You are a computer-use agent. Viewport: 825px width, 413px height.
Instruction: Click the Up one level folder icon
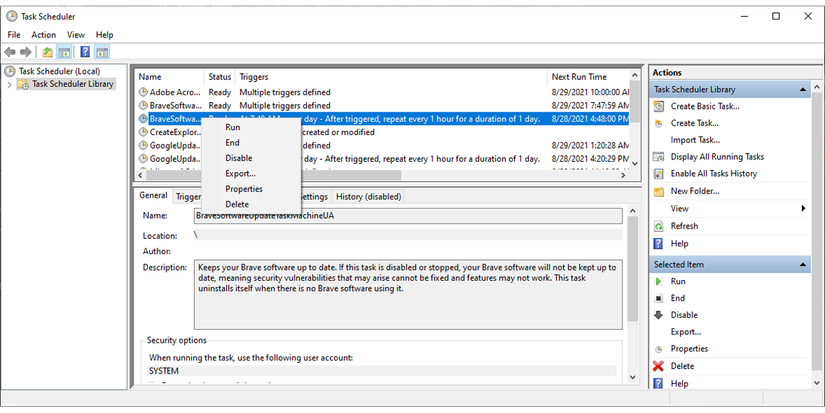[x=47, y=52]
